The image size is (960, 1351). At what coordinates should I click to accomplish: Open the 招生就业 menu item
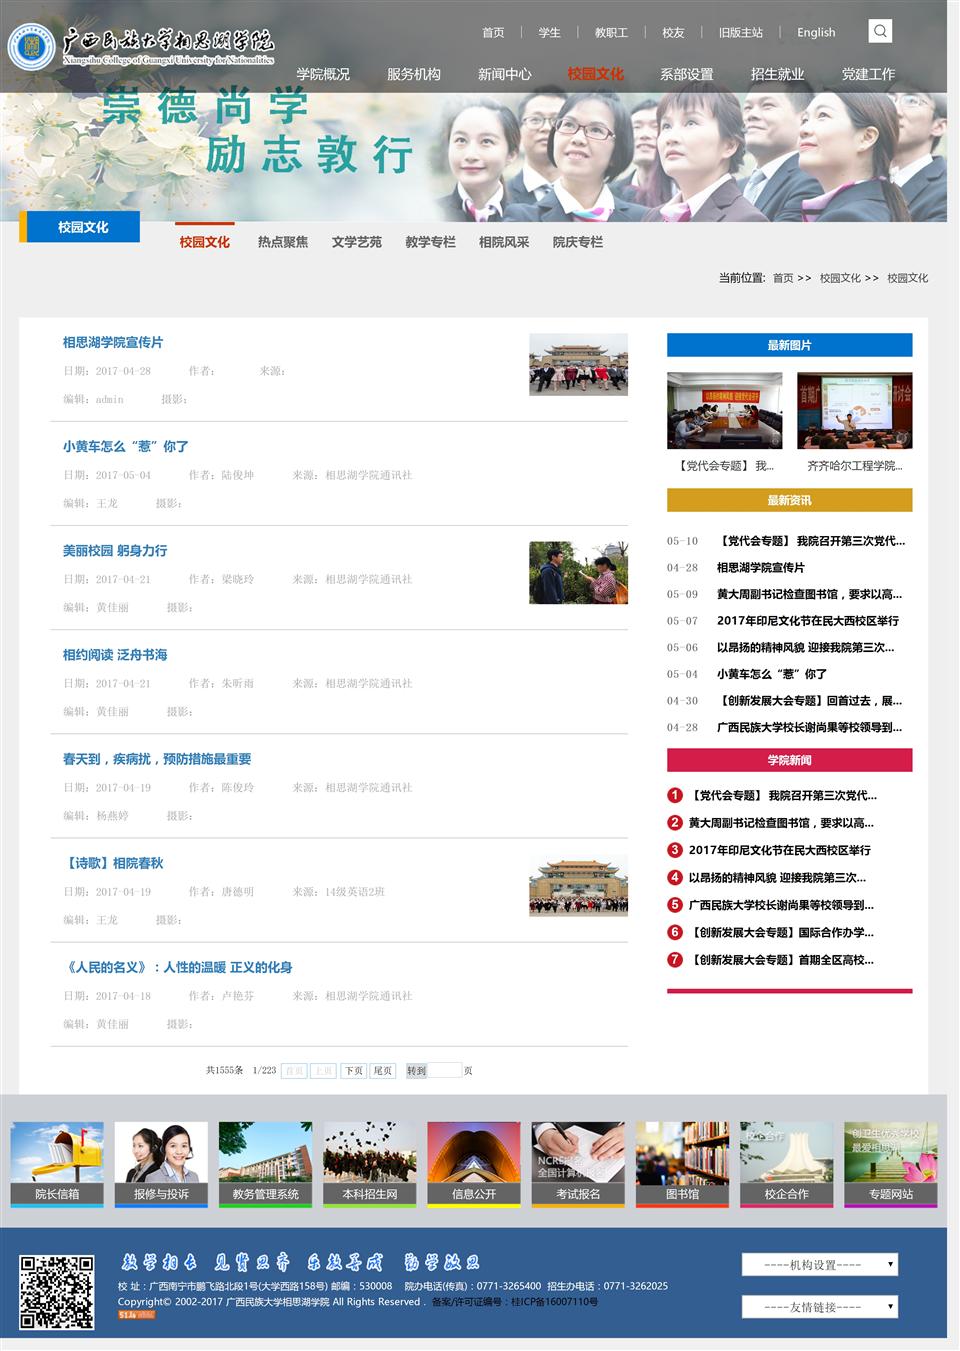click(x=777, y=74)
